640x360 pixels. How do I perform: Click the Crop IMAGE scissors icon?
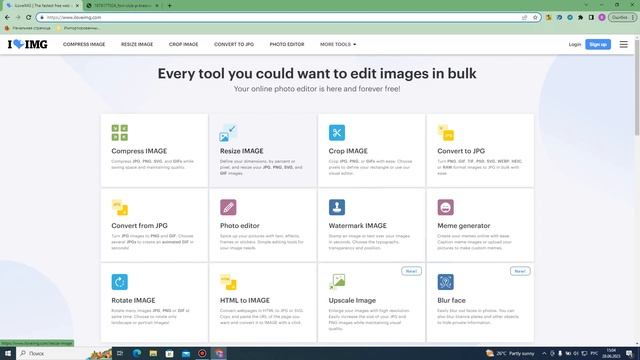337,133
